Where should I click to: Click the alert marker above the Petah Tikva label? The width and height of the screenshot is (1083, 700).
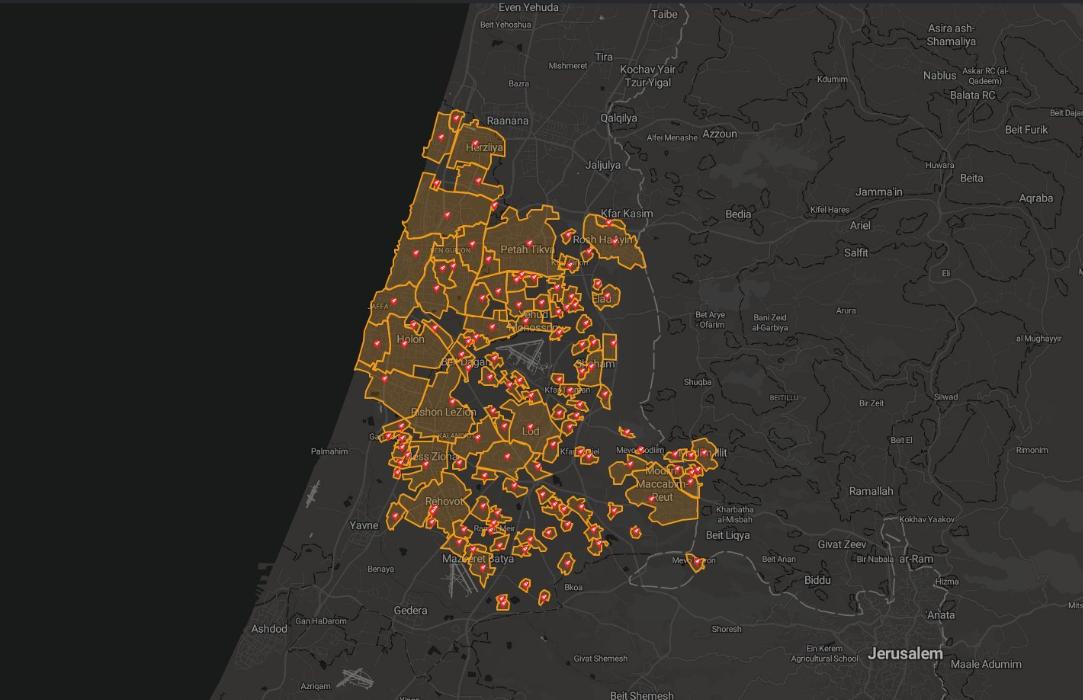coord(530,243)
